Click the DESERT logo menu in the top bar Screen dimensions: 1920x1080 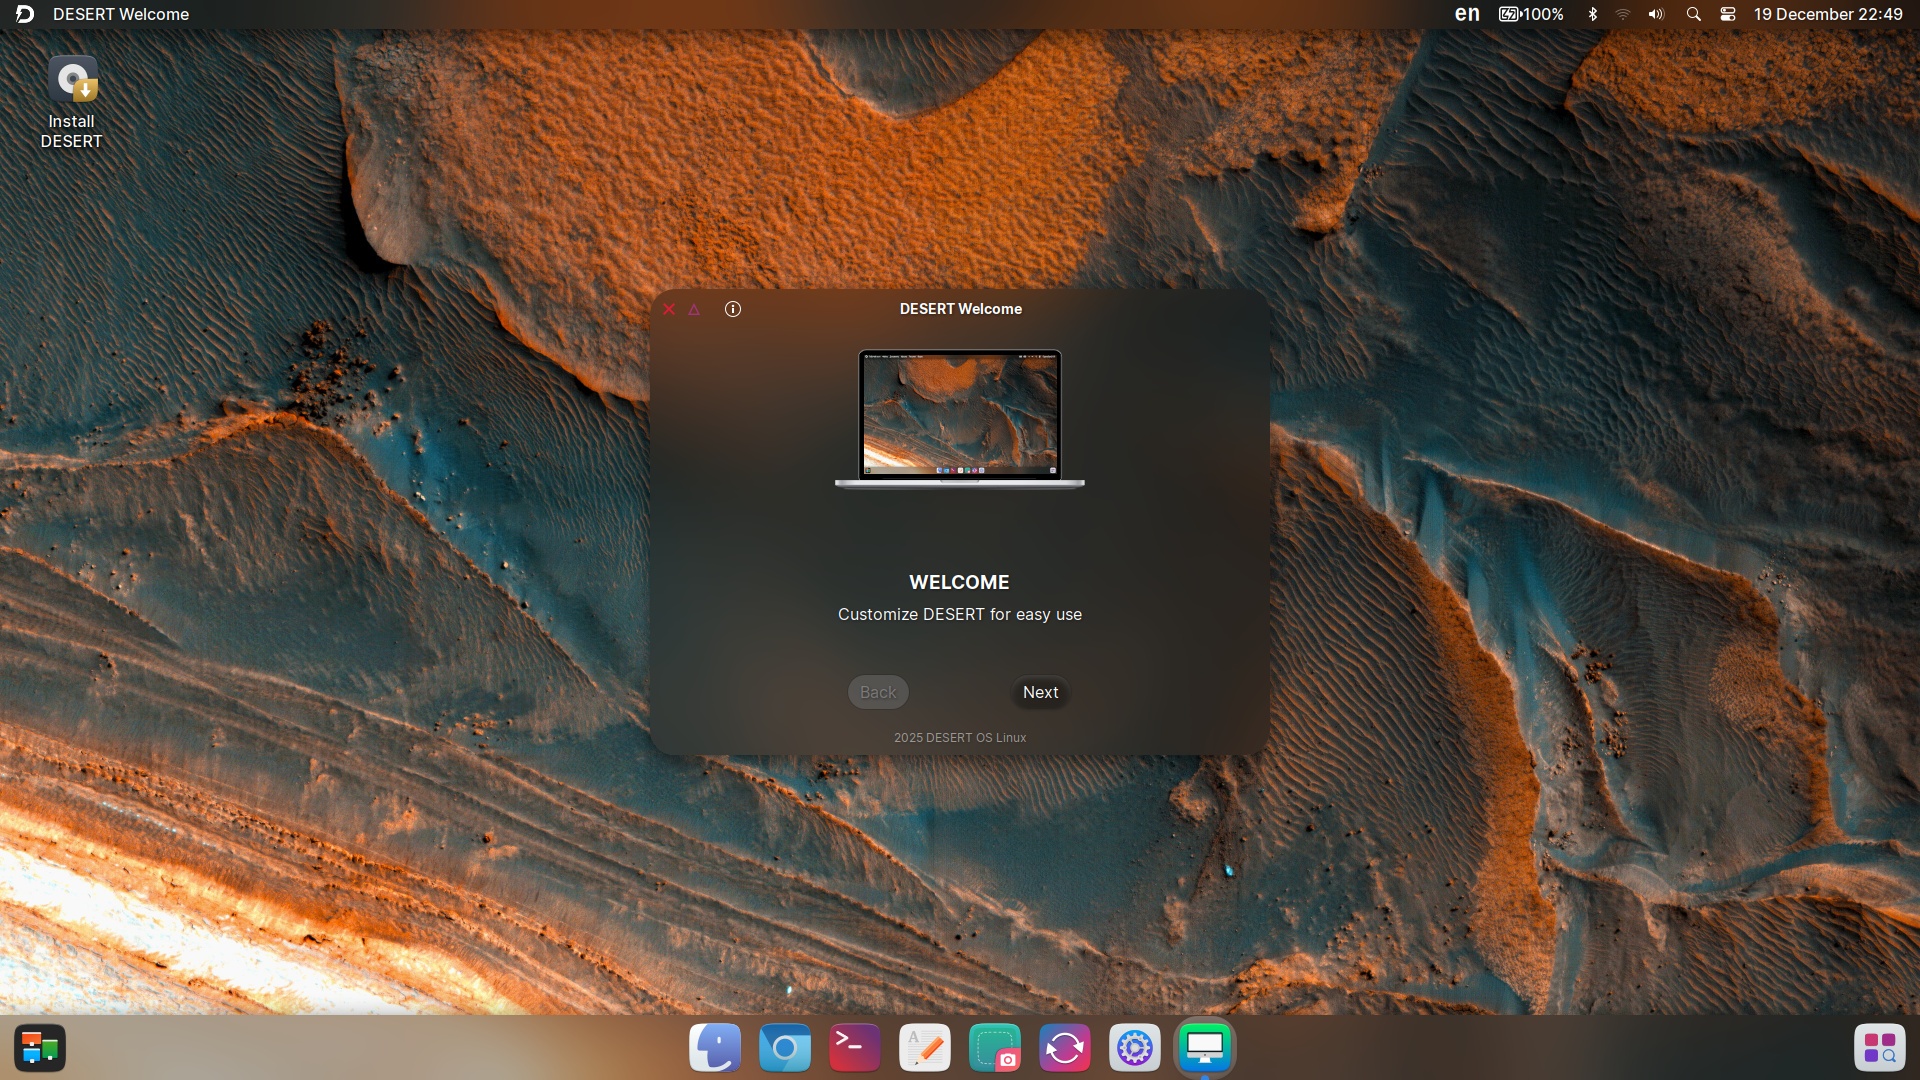25,14
